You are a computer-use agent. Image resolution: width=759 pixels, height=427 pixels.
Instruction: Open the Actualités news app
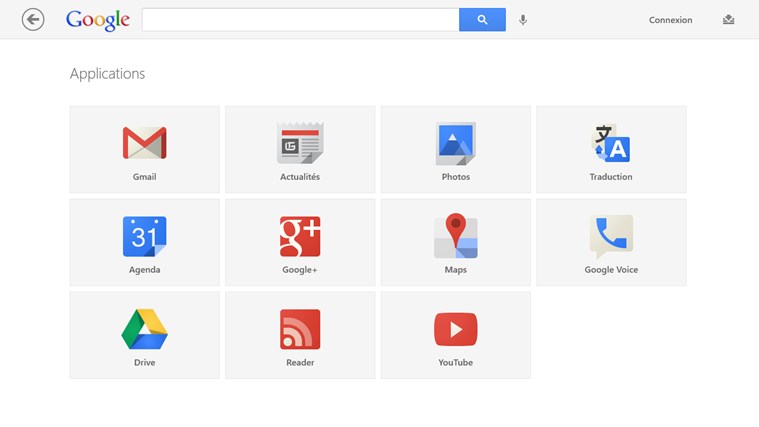pyautogui.click(x=300, y=150)
